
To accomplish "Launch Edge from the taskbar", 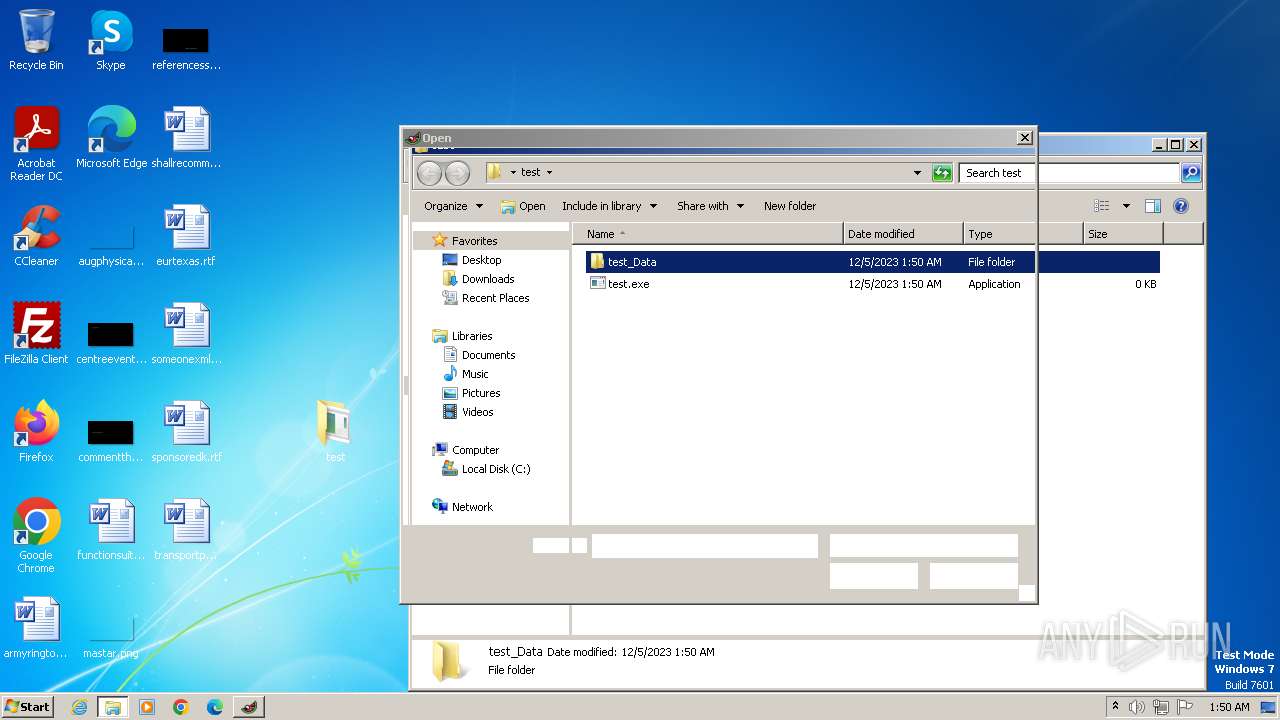I will click(215, 707).
